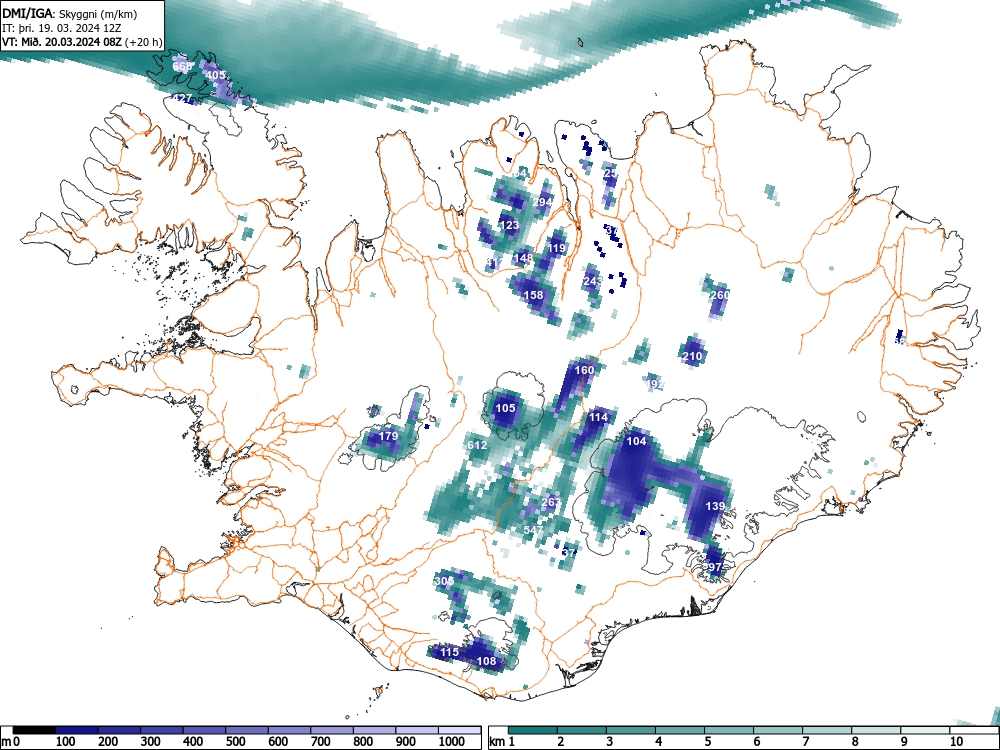Click the 'km 1' label of the kilometre legend
This screenshot has height=750, width=1000.
click(503, 742)
